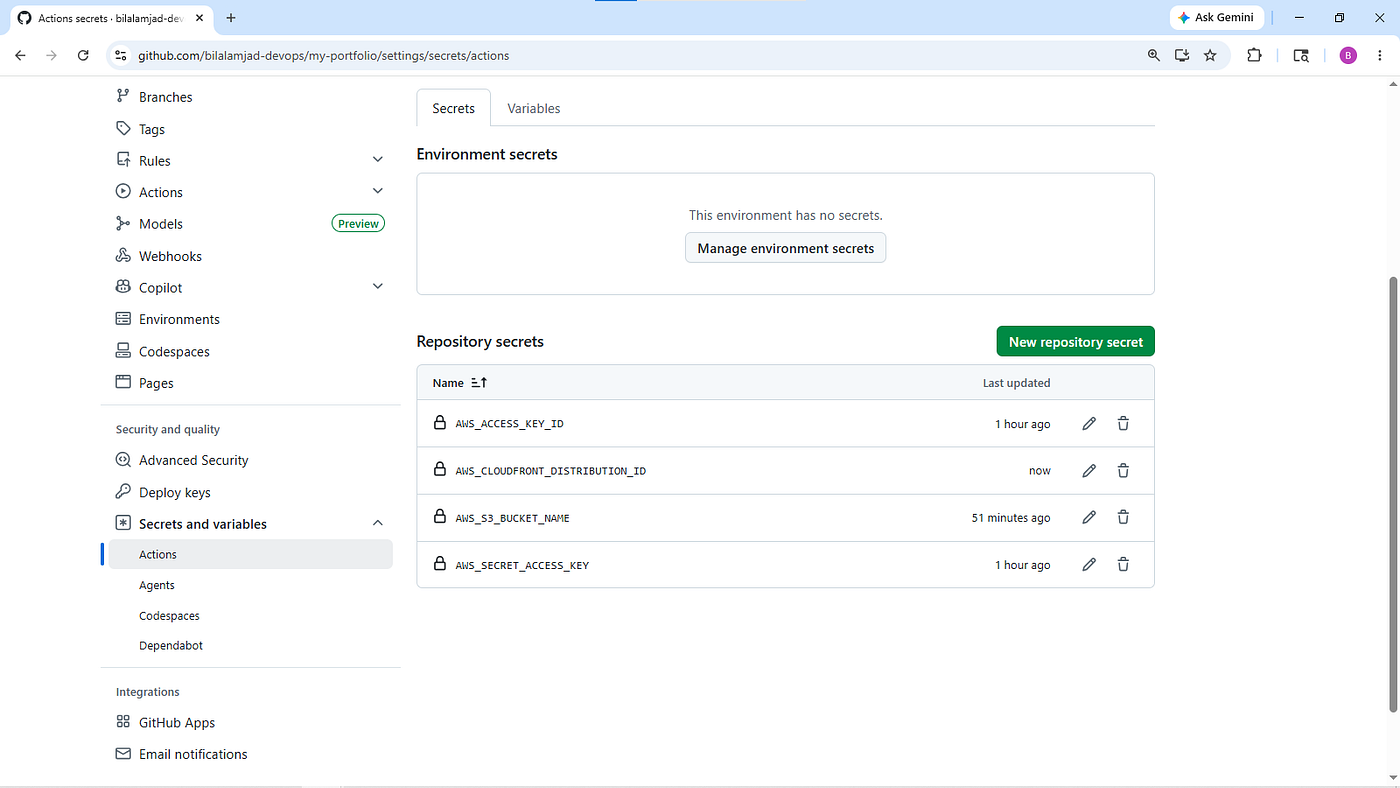Screen dimensions: 1400x788
Task: Delete the AWS_ACCESS_KEY_ID secret trash icon
Action: pos(1123,424)
